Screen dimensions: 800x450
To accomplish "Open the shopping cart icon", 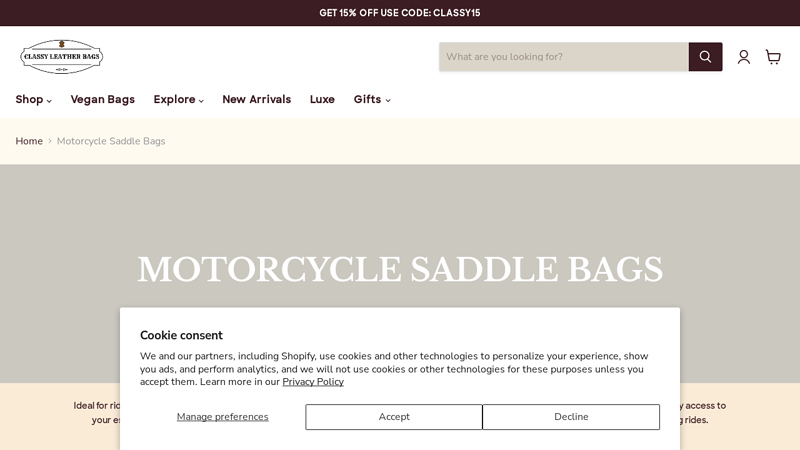I will 773,57.
